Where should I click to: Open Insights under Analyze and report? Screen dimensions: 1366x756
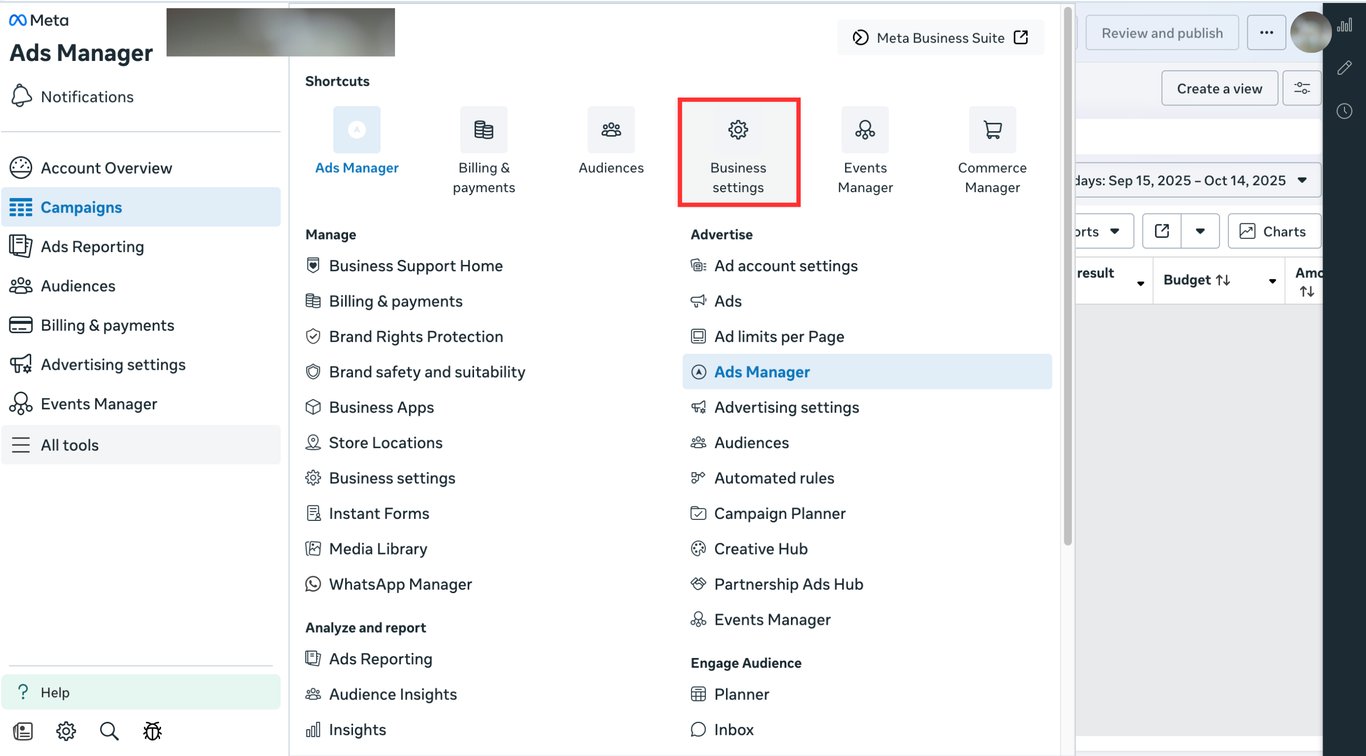(x=345, y=730)
